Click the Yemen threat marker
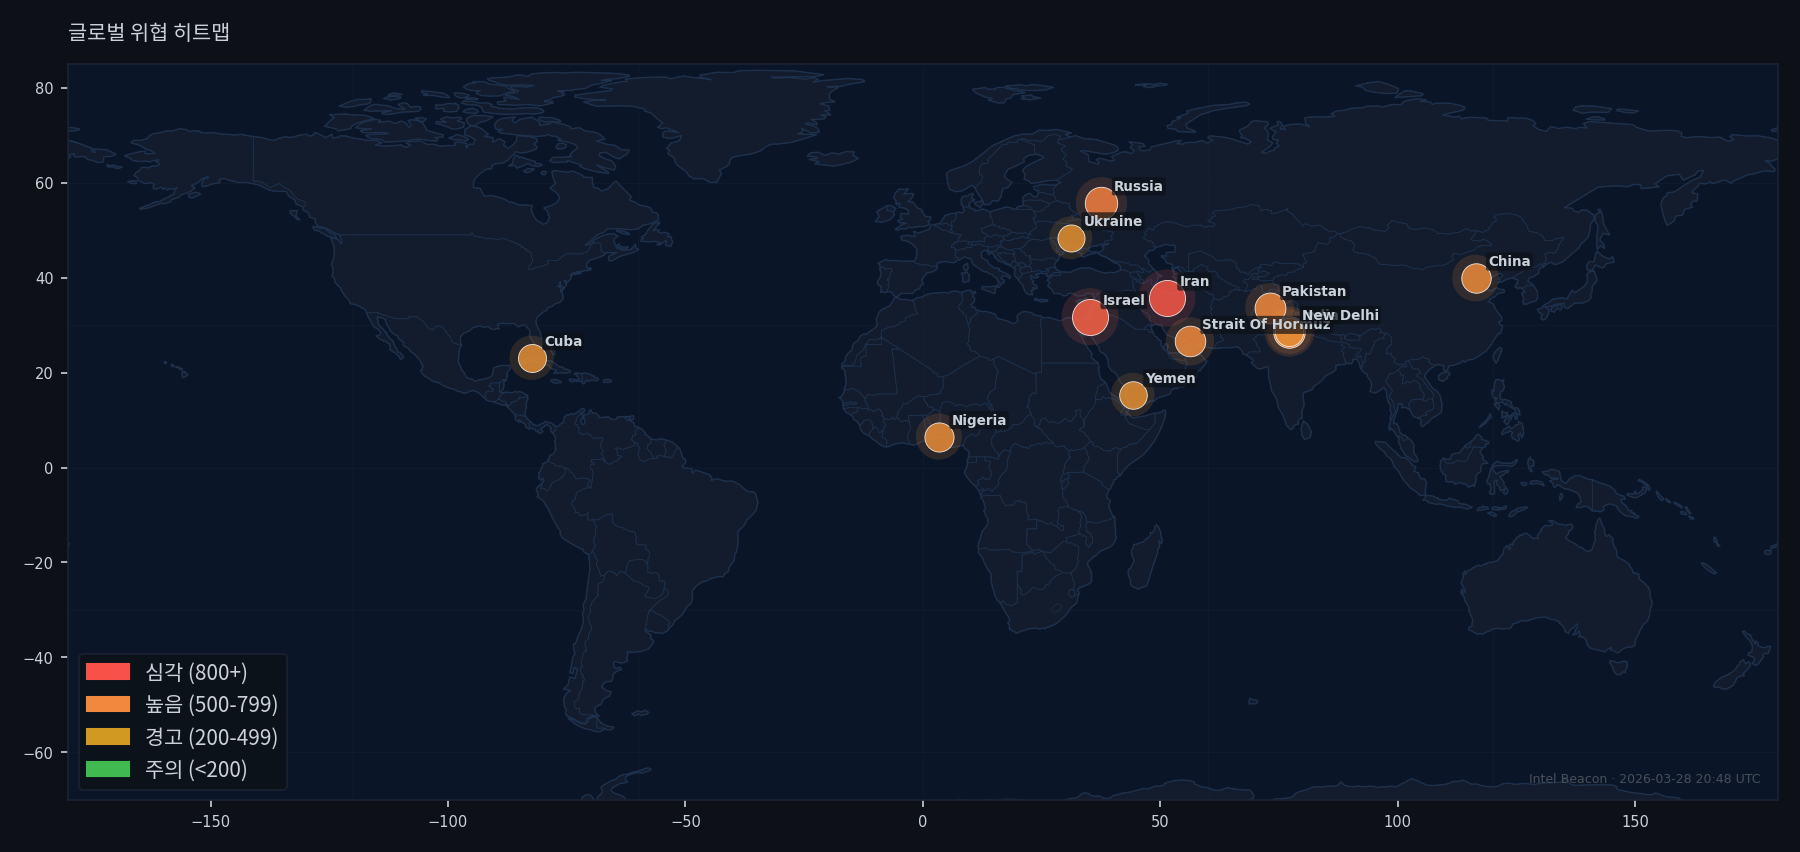Image resolution: width=1800 pixels, height=852 pixels. pos(1133,395)
